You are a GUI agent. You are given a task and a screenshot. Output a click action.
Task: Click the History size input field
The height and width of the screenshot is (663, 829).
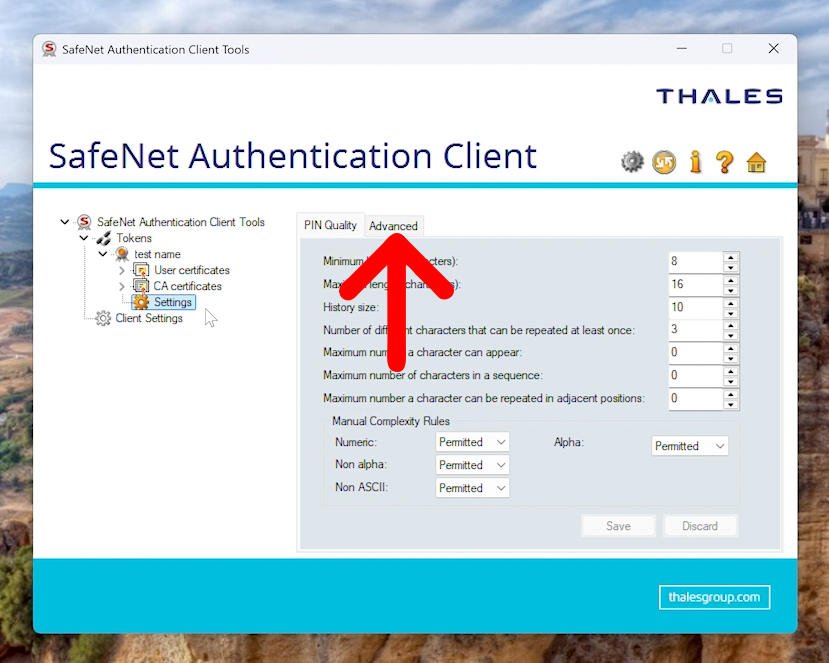pyautogui.click(x=694, y=307)
